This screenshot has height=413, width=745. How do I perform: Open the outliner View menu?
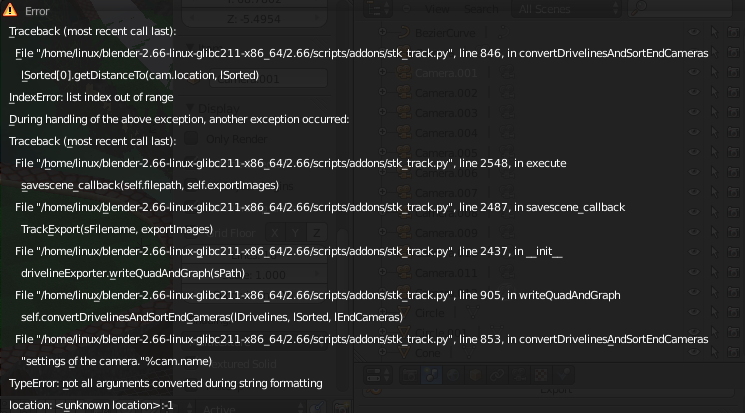tap(436, 10)
